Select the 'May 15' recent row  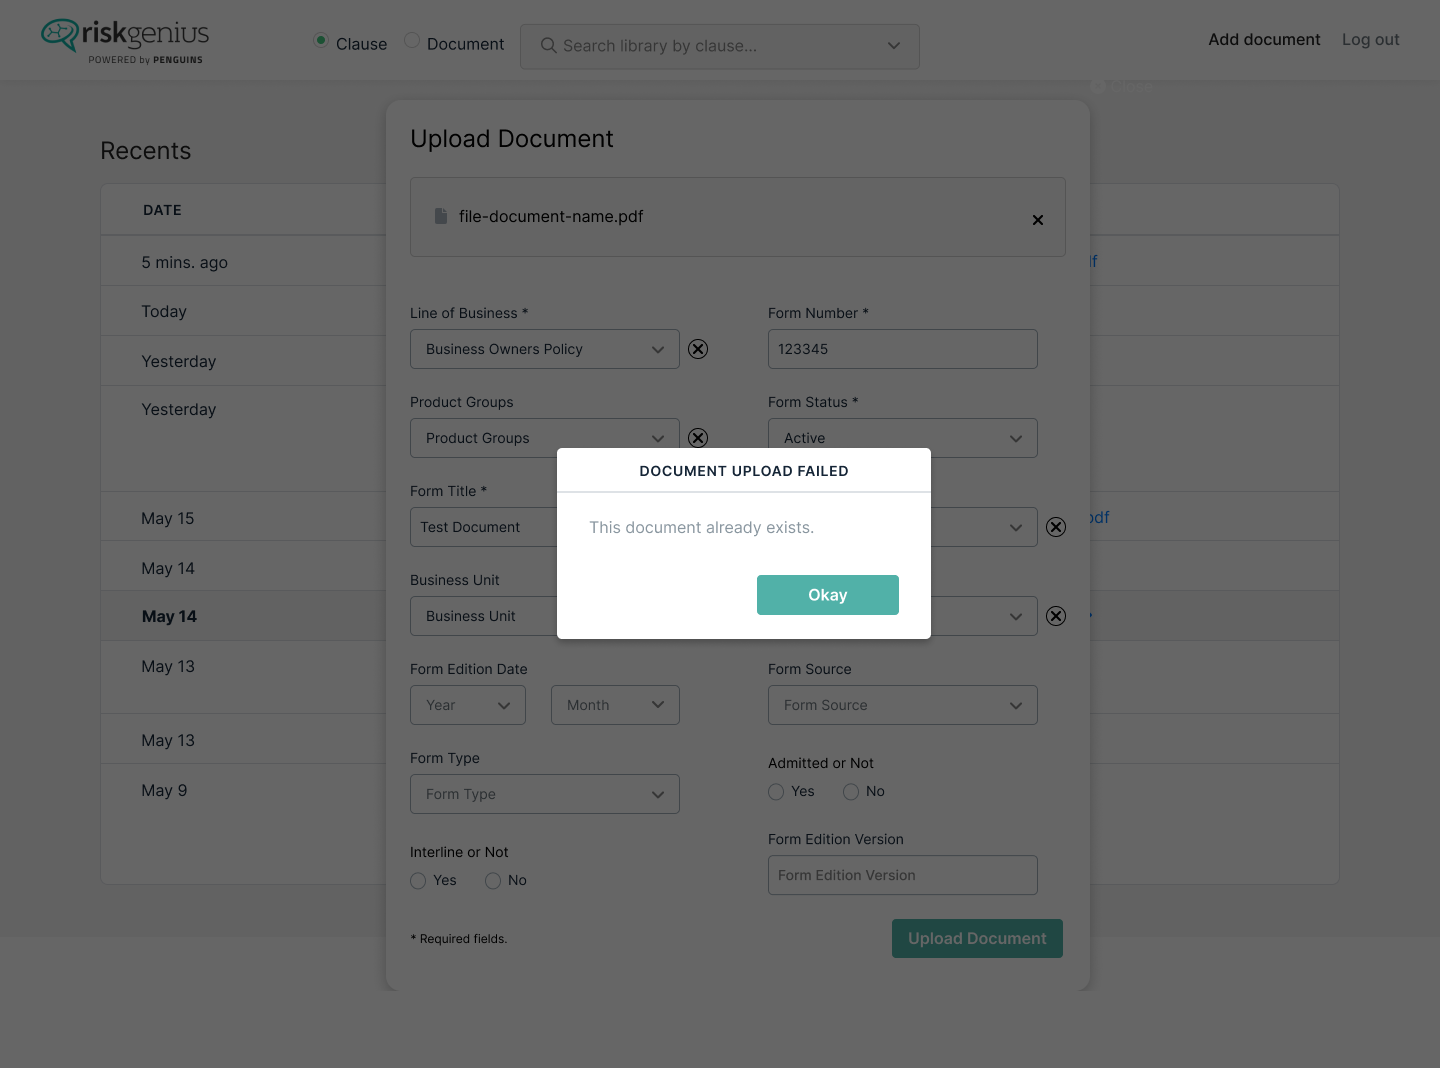click(x=243, y=518)
